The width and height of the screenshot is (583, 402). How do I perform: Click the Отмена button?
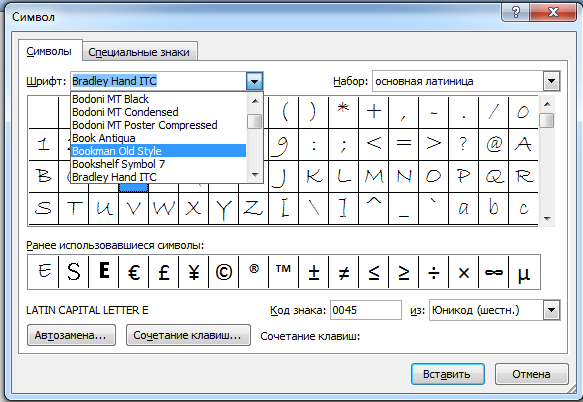532,374
